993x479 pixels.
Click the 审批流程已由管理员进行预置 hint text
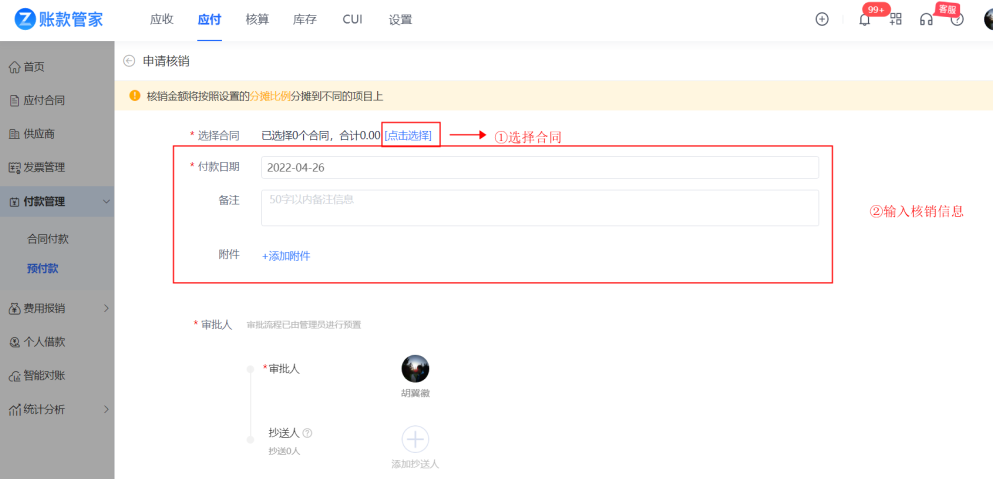pos(304,325)
